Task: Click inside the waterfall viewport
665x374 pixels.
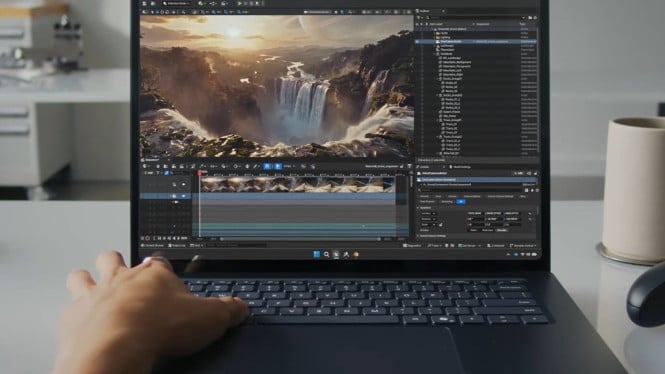Action: (x=277, y=86)
